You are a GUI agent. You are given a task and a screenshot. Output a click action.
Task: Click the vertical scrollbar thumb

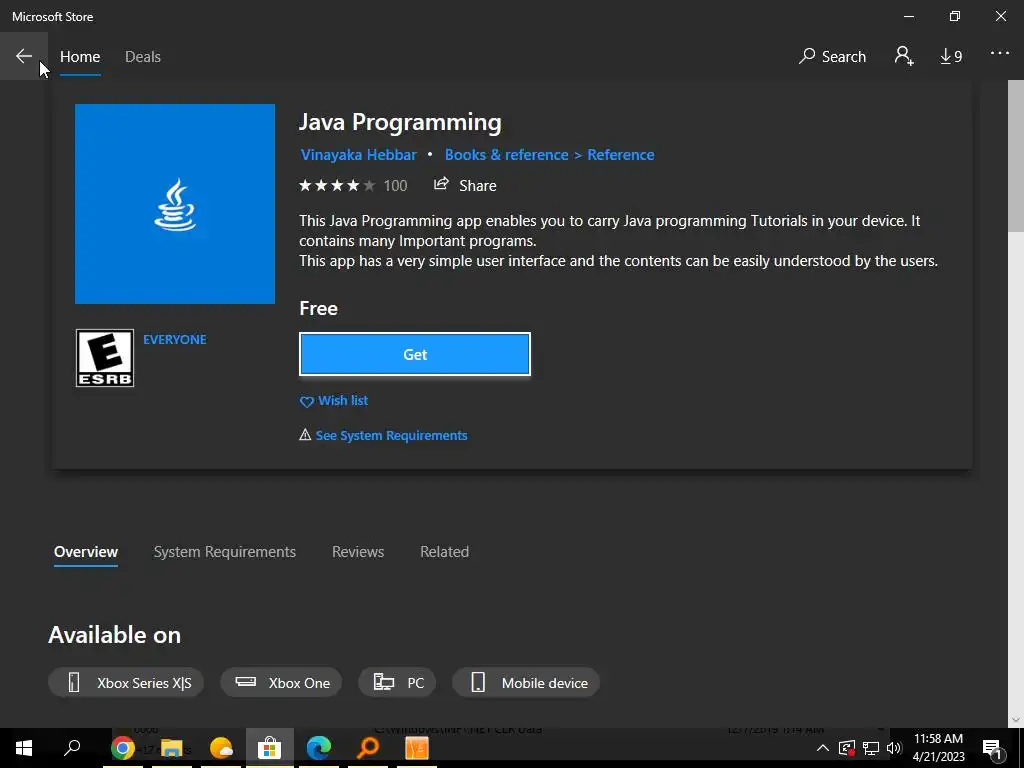point(1016,155)
